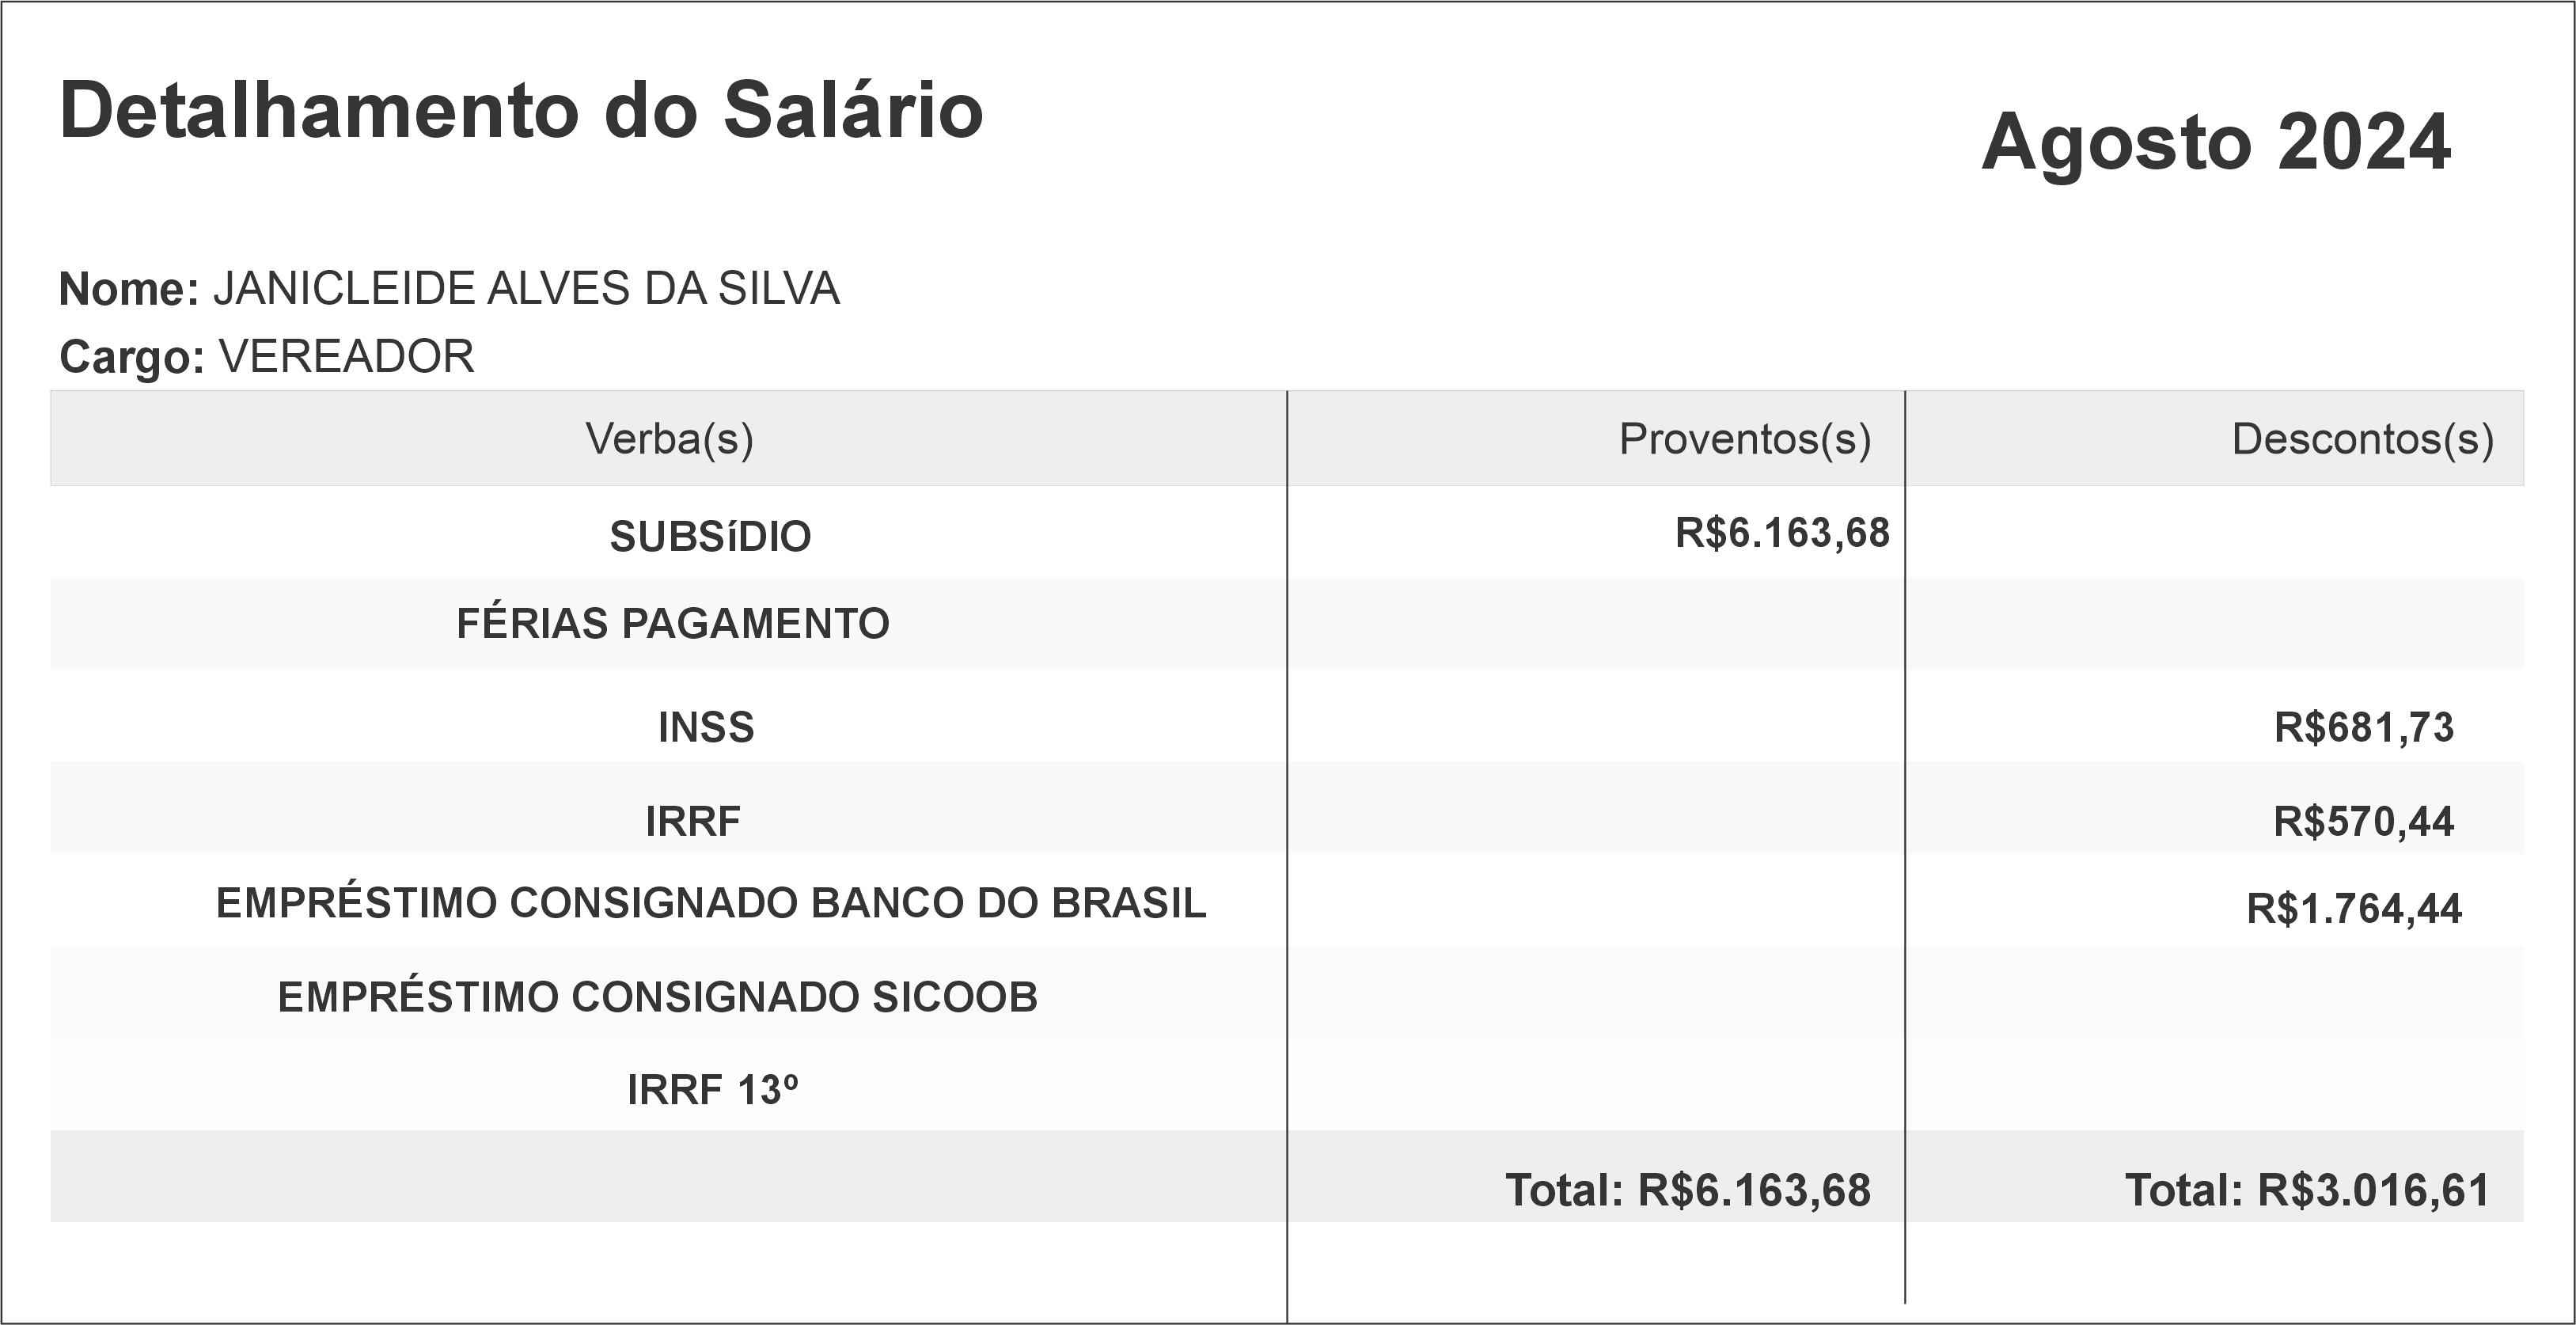
Task: Click the "Descontos(s)" column header
Action: point(2362,439)
